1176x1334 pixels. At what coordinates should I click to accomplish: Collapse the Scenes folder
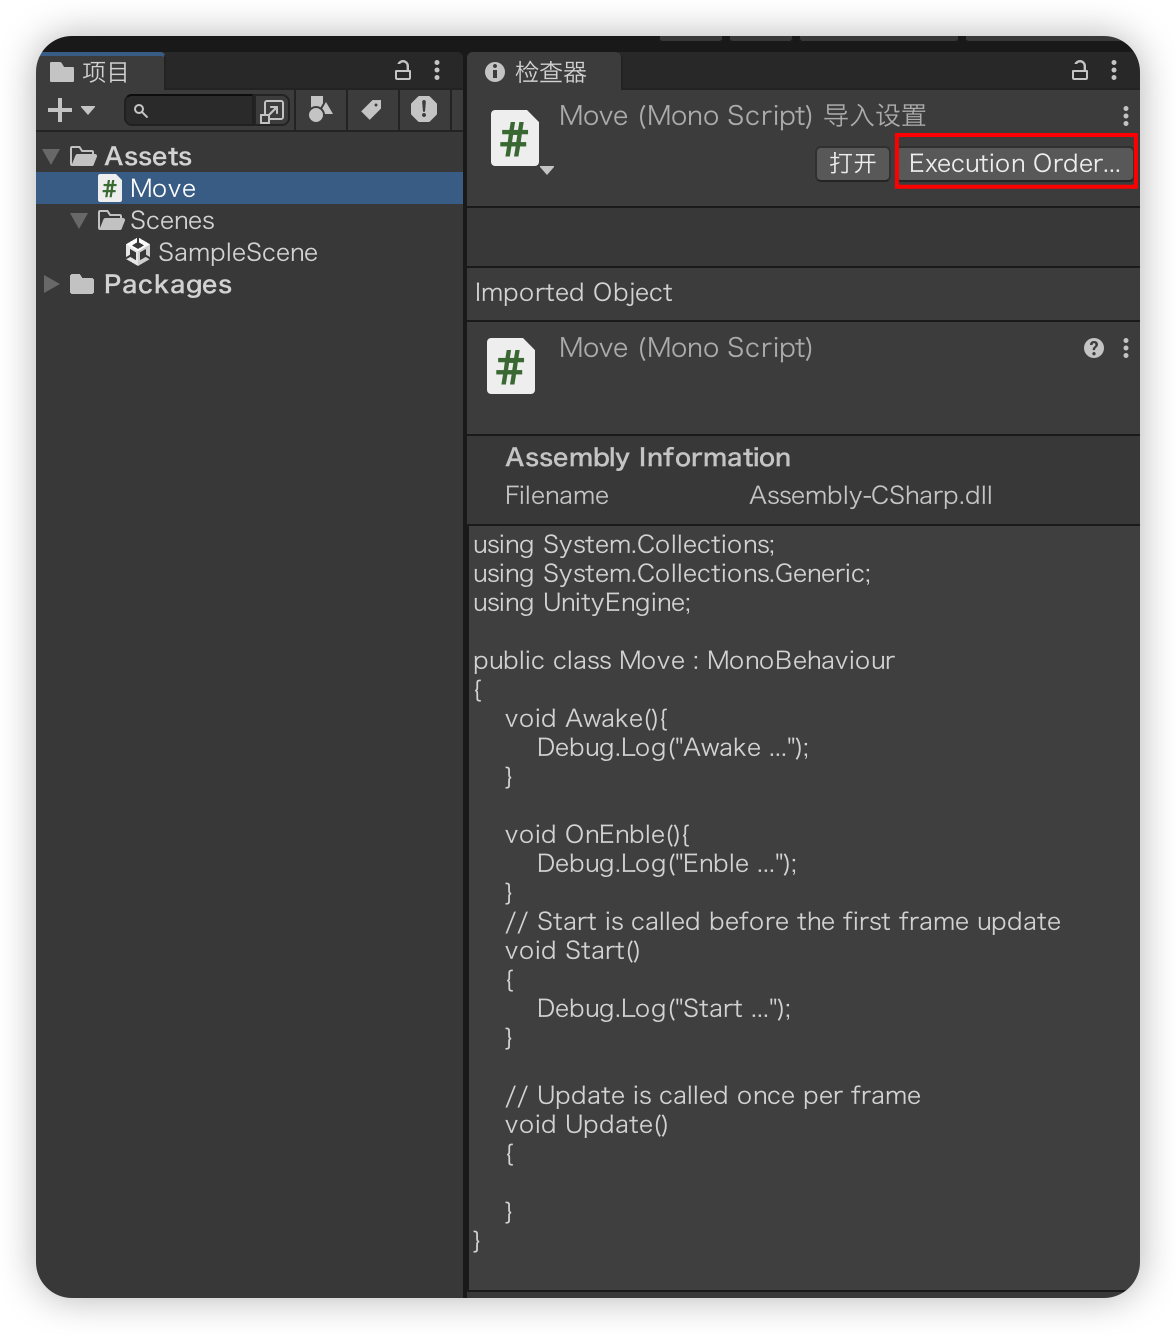point(80,220)
